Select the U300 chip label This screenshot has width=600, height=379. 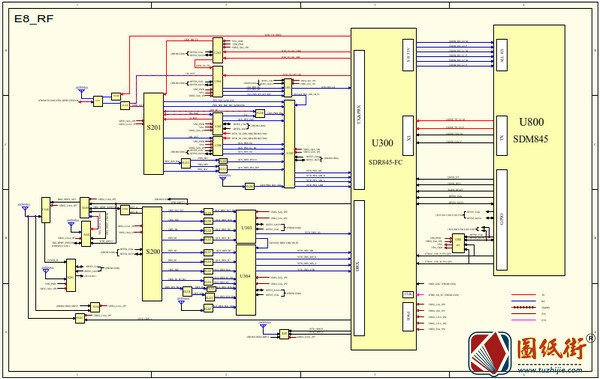point(382,143)
